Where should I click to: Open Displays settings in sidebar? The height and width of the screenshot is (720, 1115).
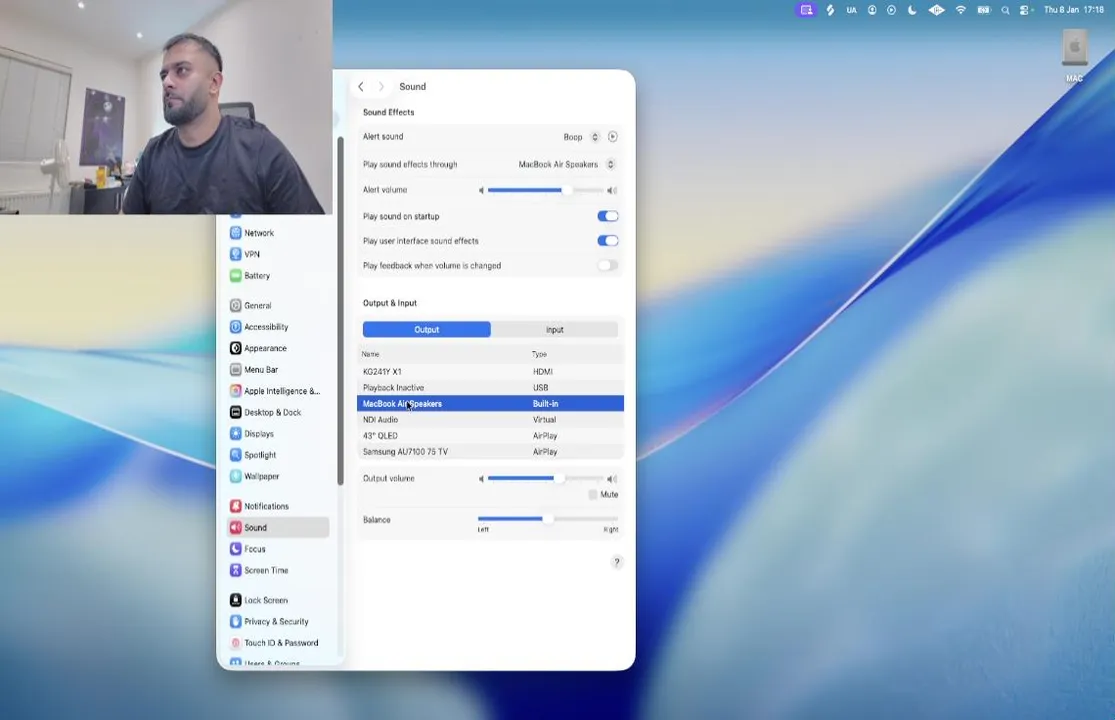(x=252, y=434)
